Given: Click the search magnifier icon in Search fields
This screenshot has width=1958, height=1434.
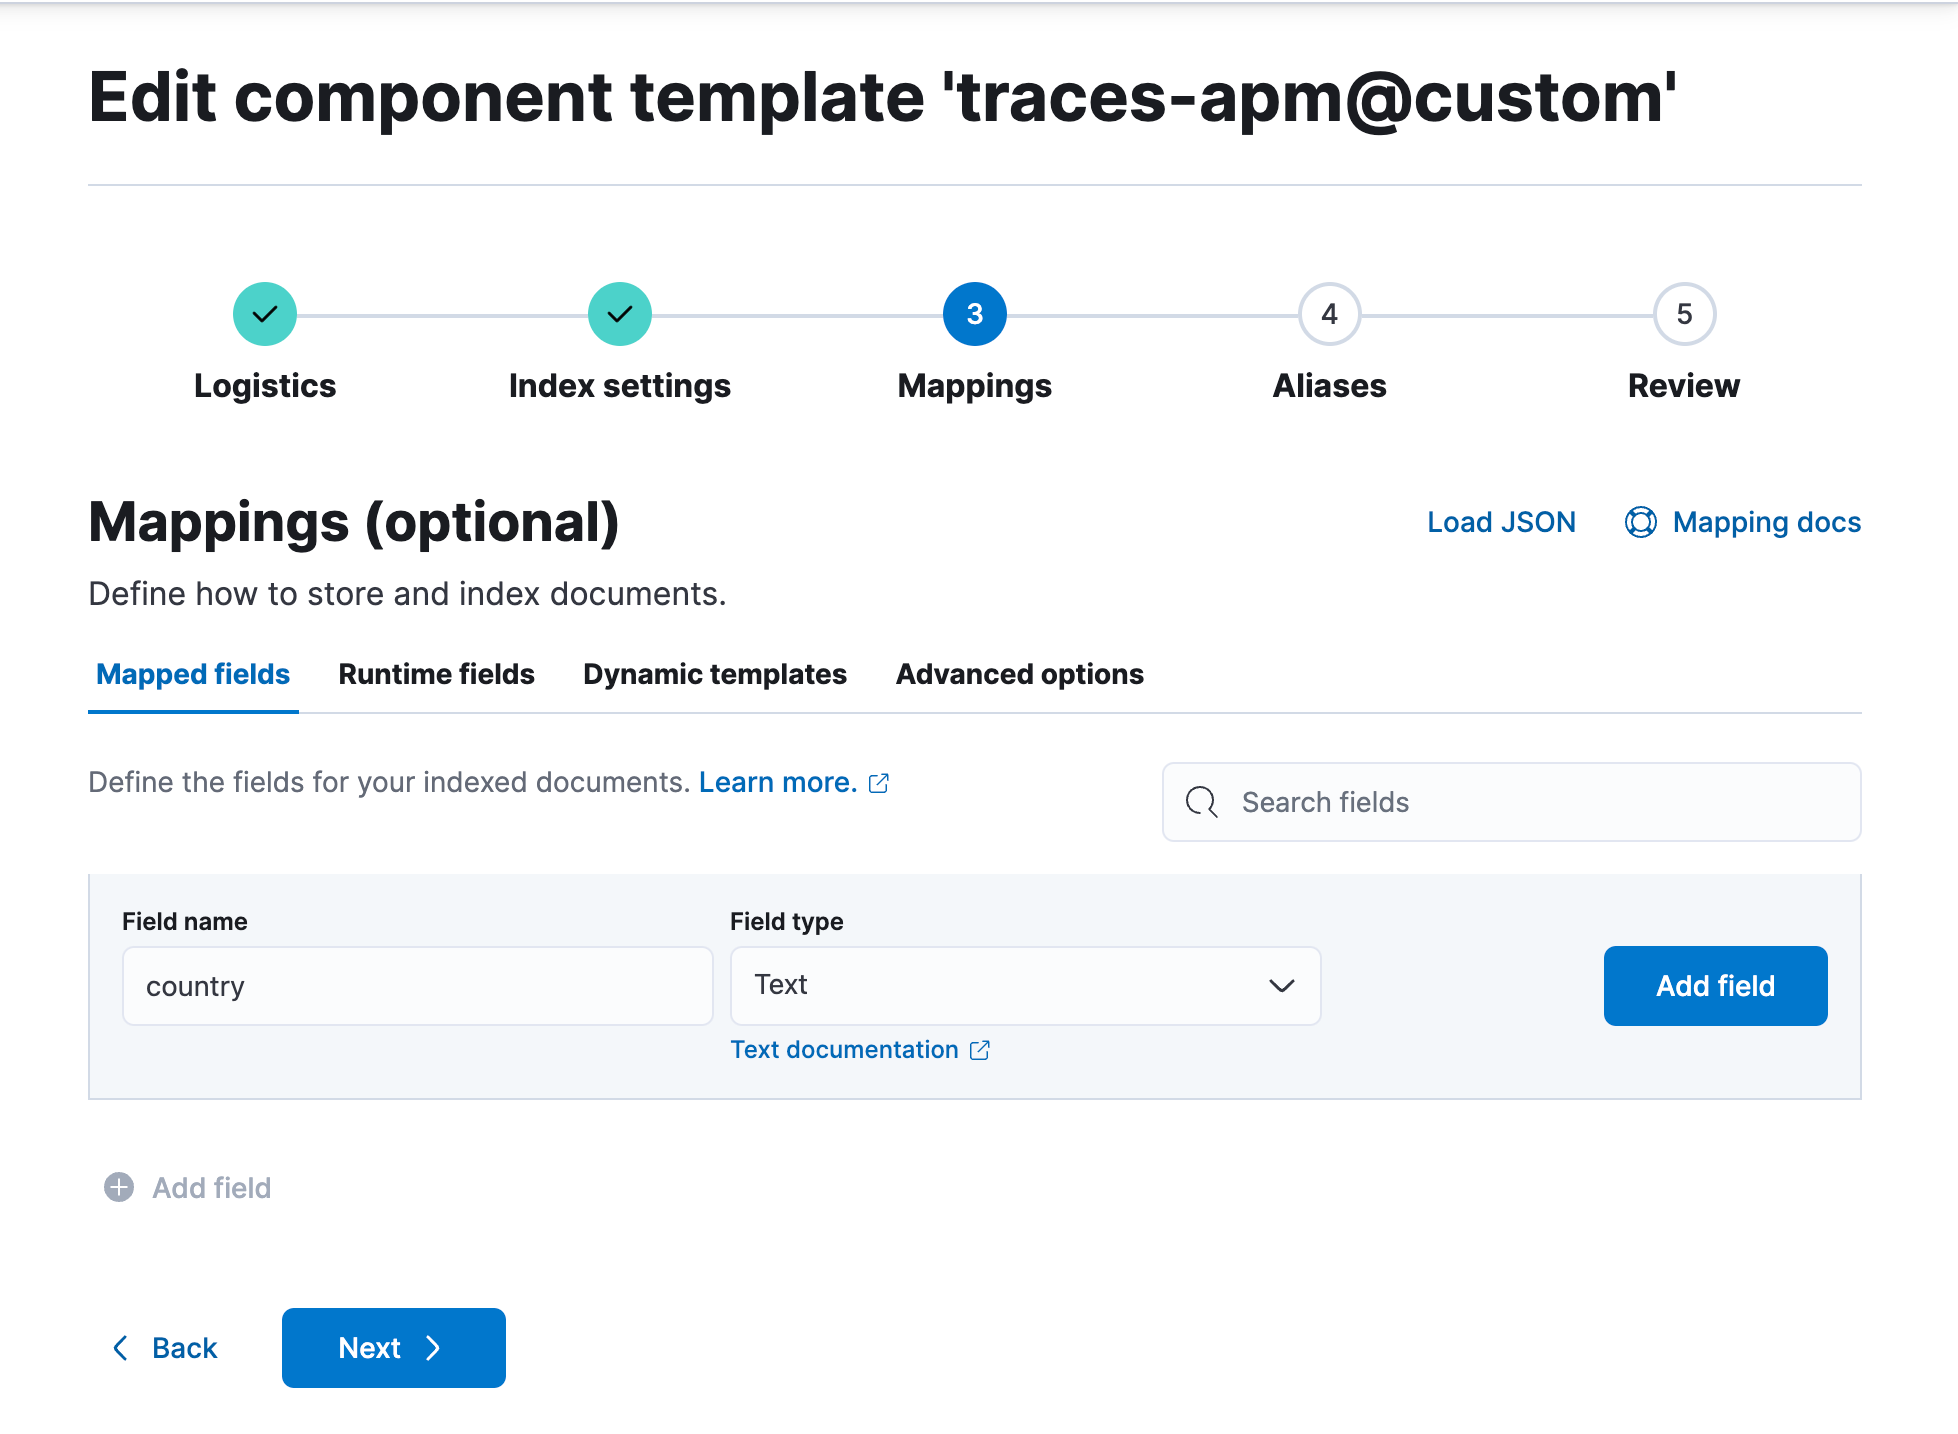Looking at the screenshot, I should [1201, 802].
